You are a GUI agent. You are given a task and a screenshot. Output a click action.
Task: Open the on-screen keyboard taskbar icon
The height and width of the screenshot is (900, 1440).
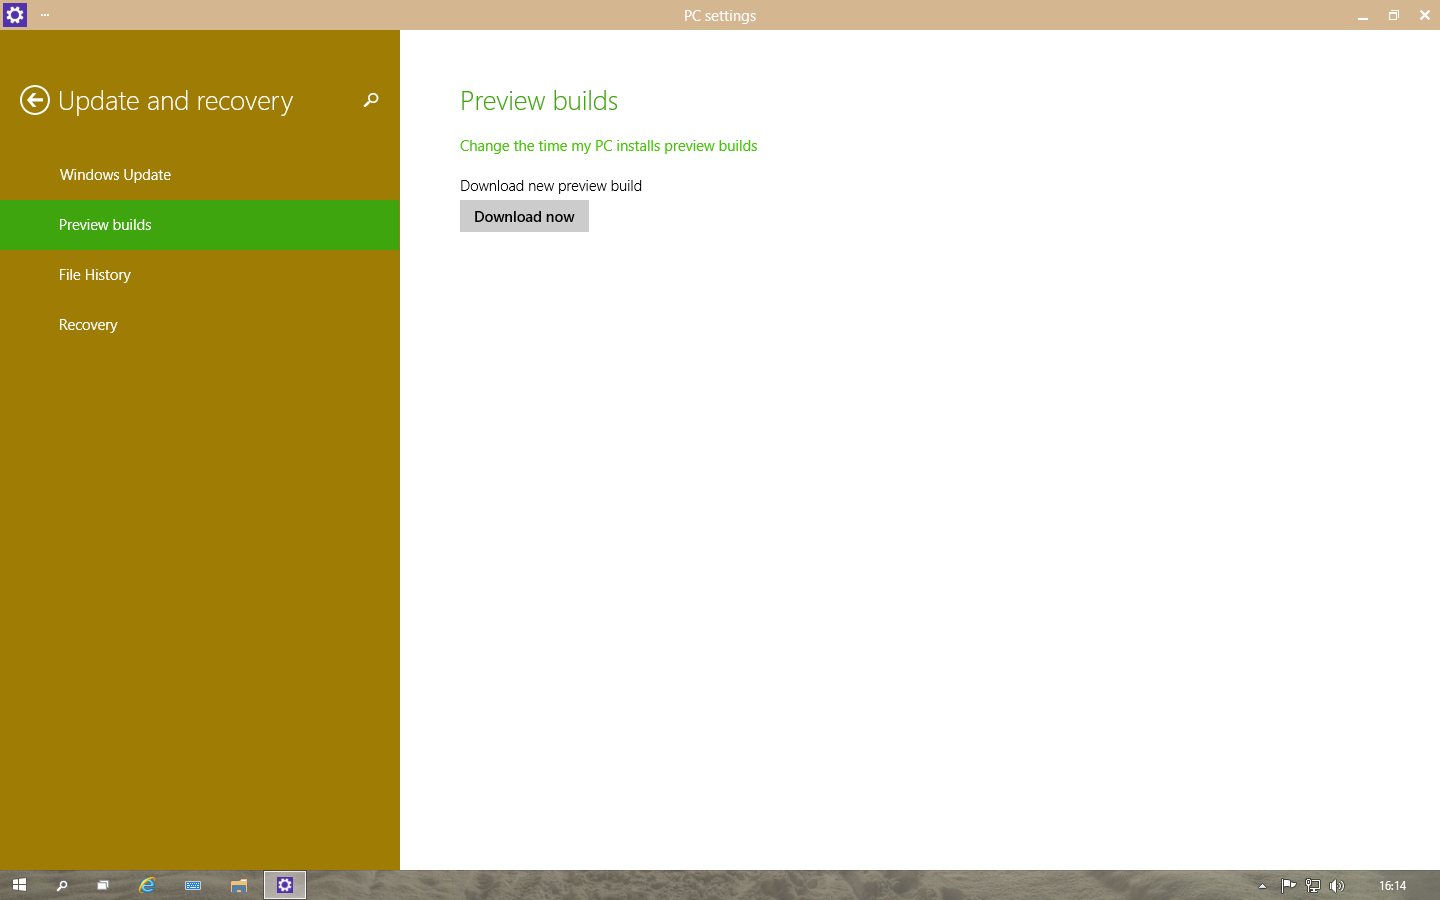[x=193, y=885]
